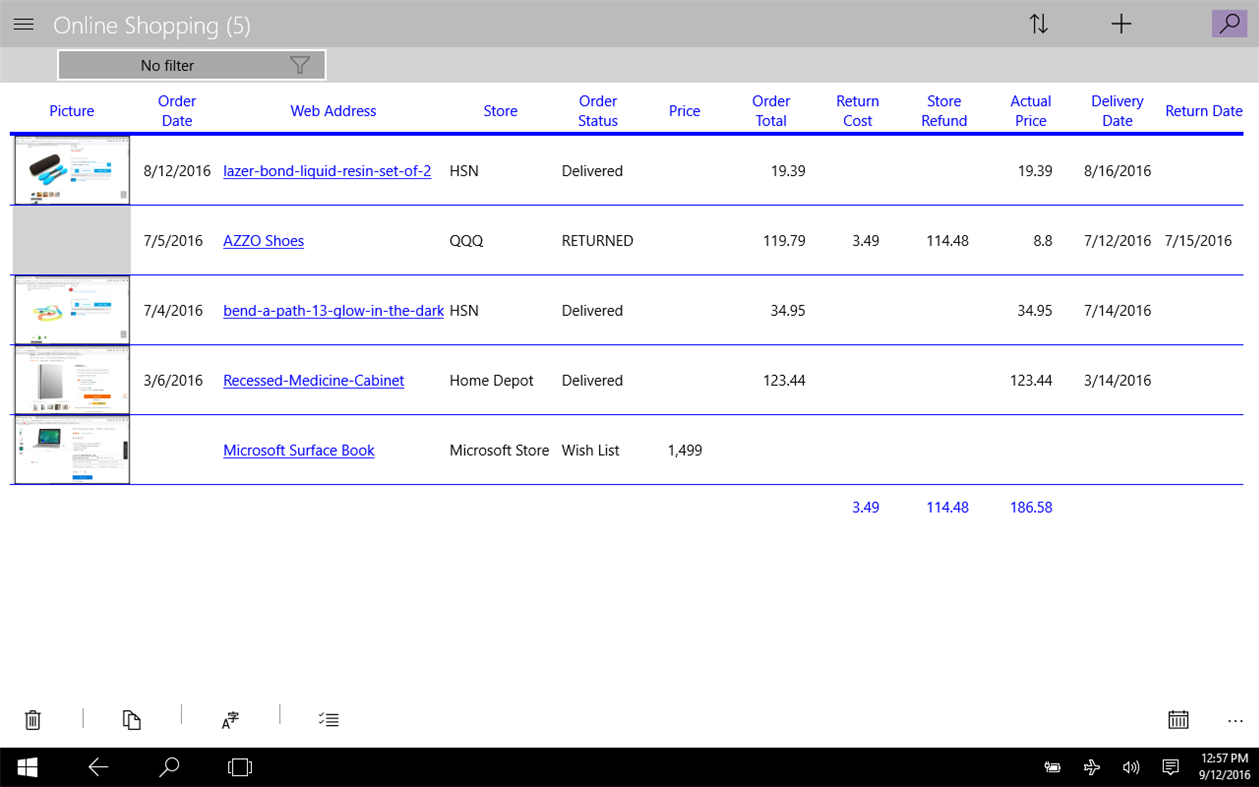Open the volume control in system tray

pos(1130,767)
